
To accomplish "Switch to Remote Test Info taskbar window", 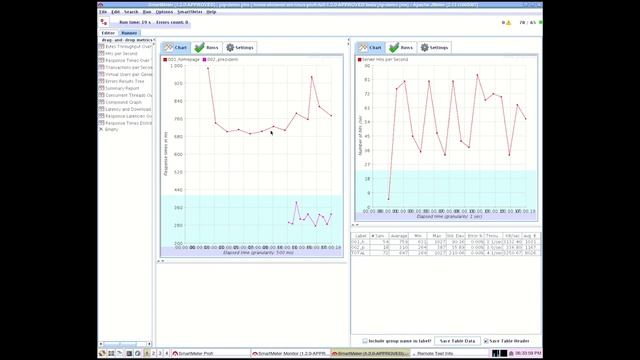I will pyautogui.click(x=451, y=353).
